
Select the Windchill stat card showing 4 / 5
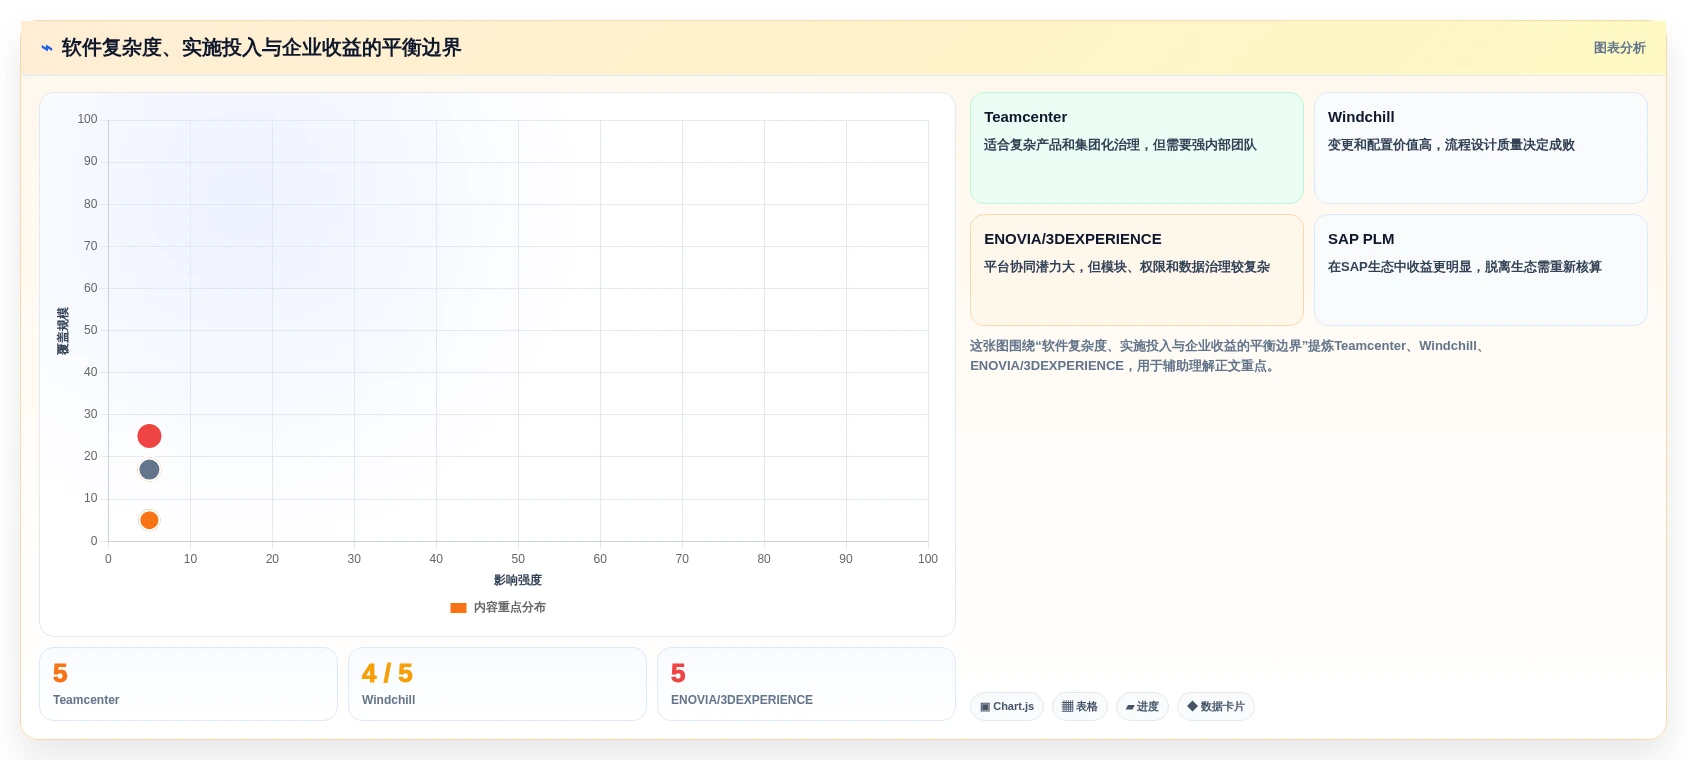click(x=497, y=684)
